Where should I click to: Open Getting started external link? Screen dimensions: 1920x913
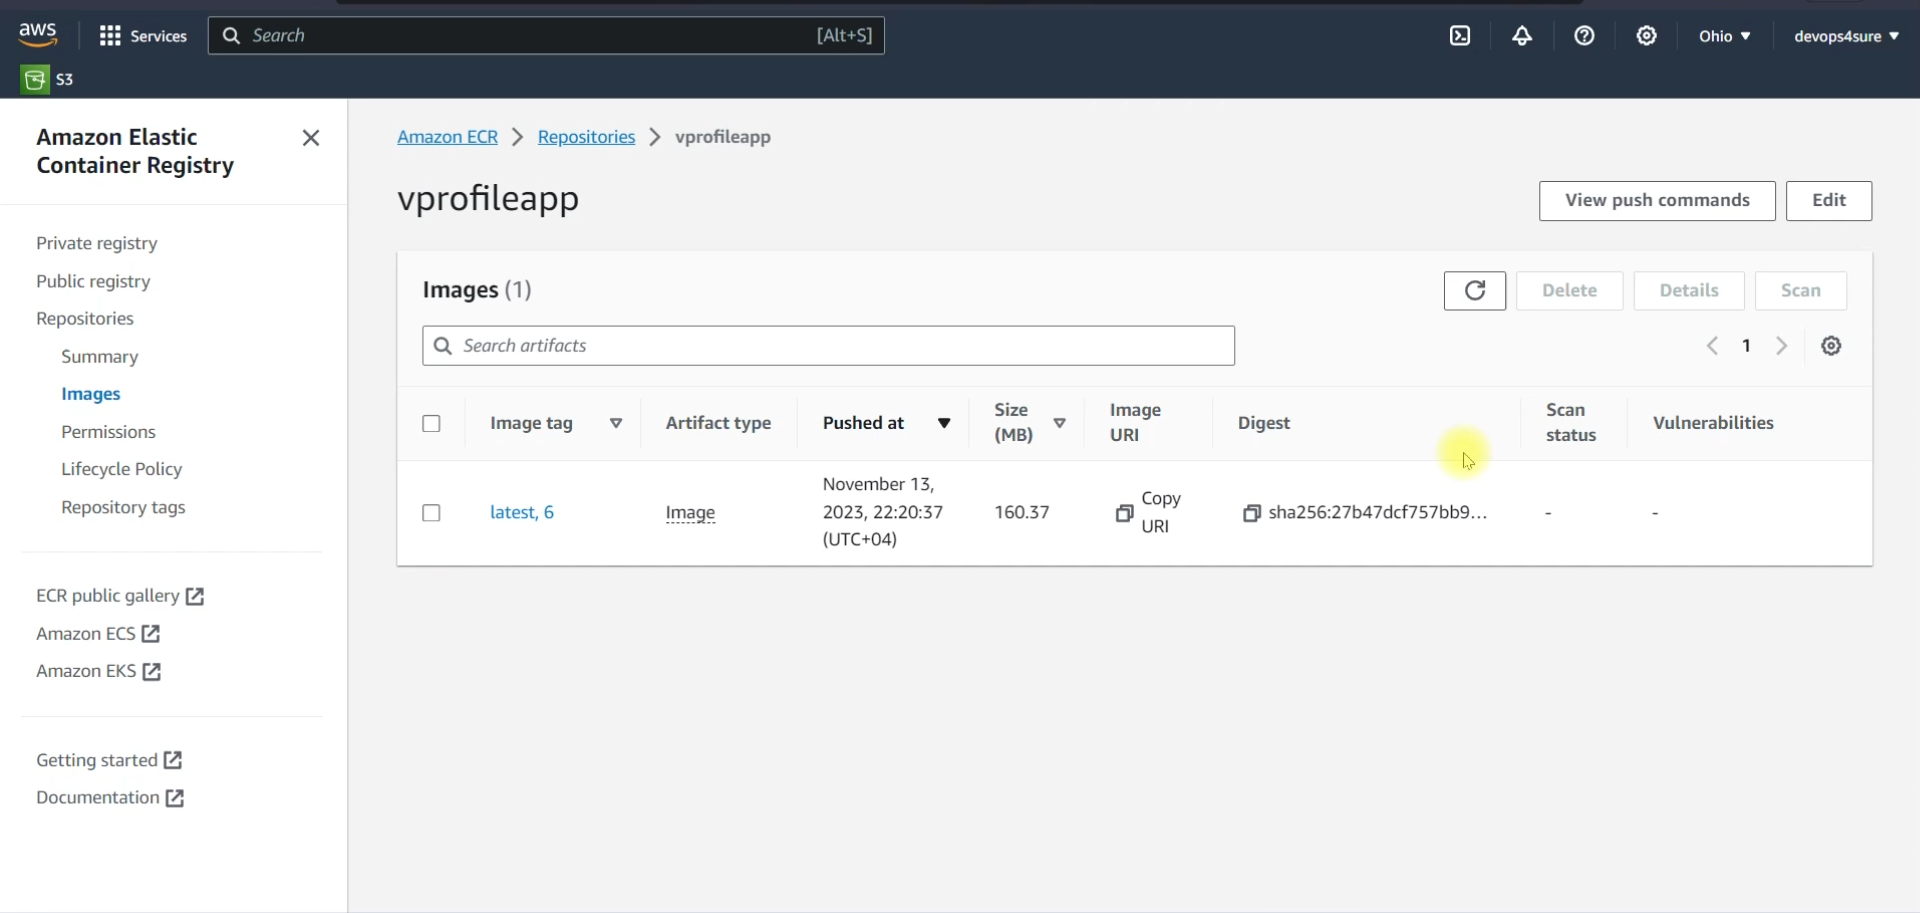[x=109, y=760]
